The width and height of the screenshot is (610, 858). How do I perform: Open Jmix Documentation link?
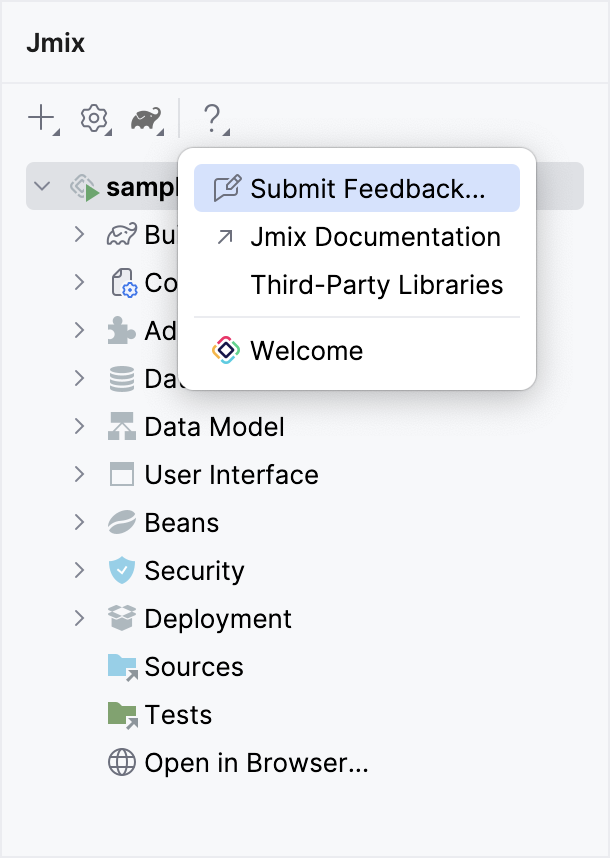point(375,237)
